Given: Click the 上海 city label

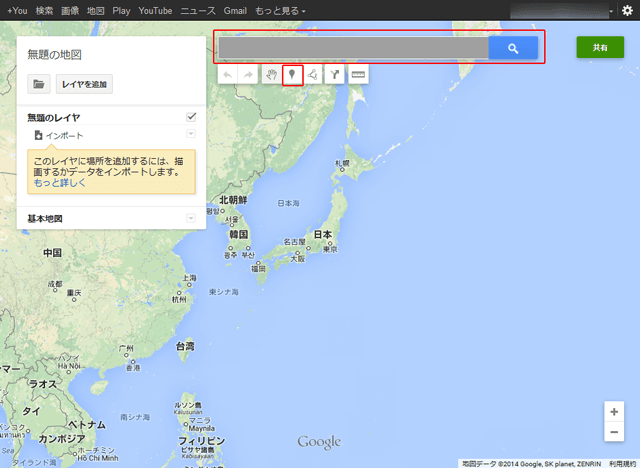Looking at the screenshot, I should (189, 278).
